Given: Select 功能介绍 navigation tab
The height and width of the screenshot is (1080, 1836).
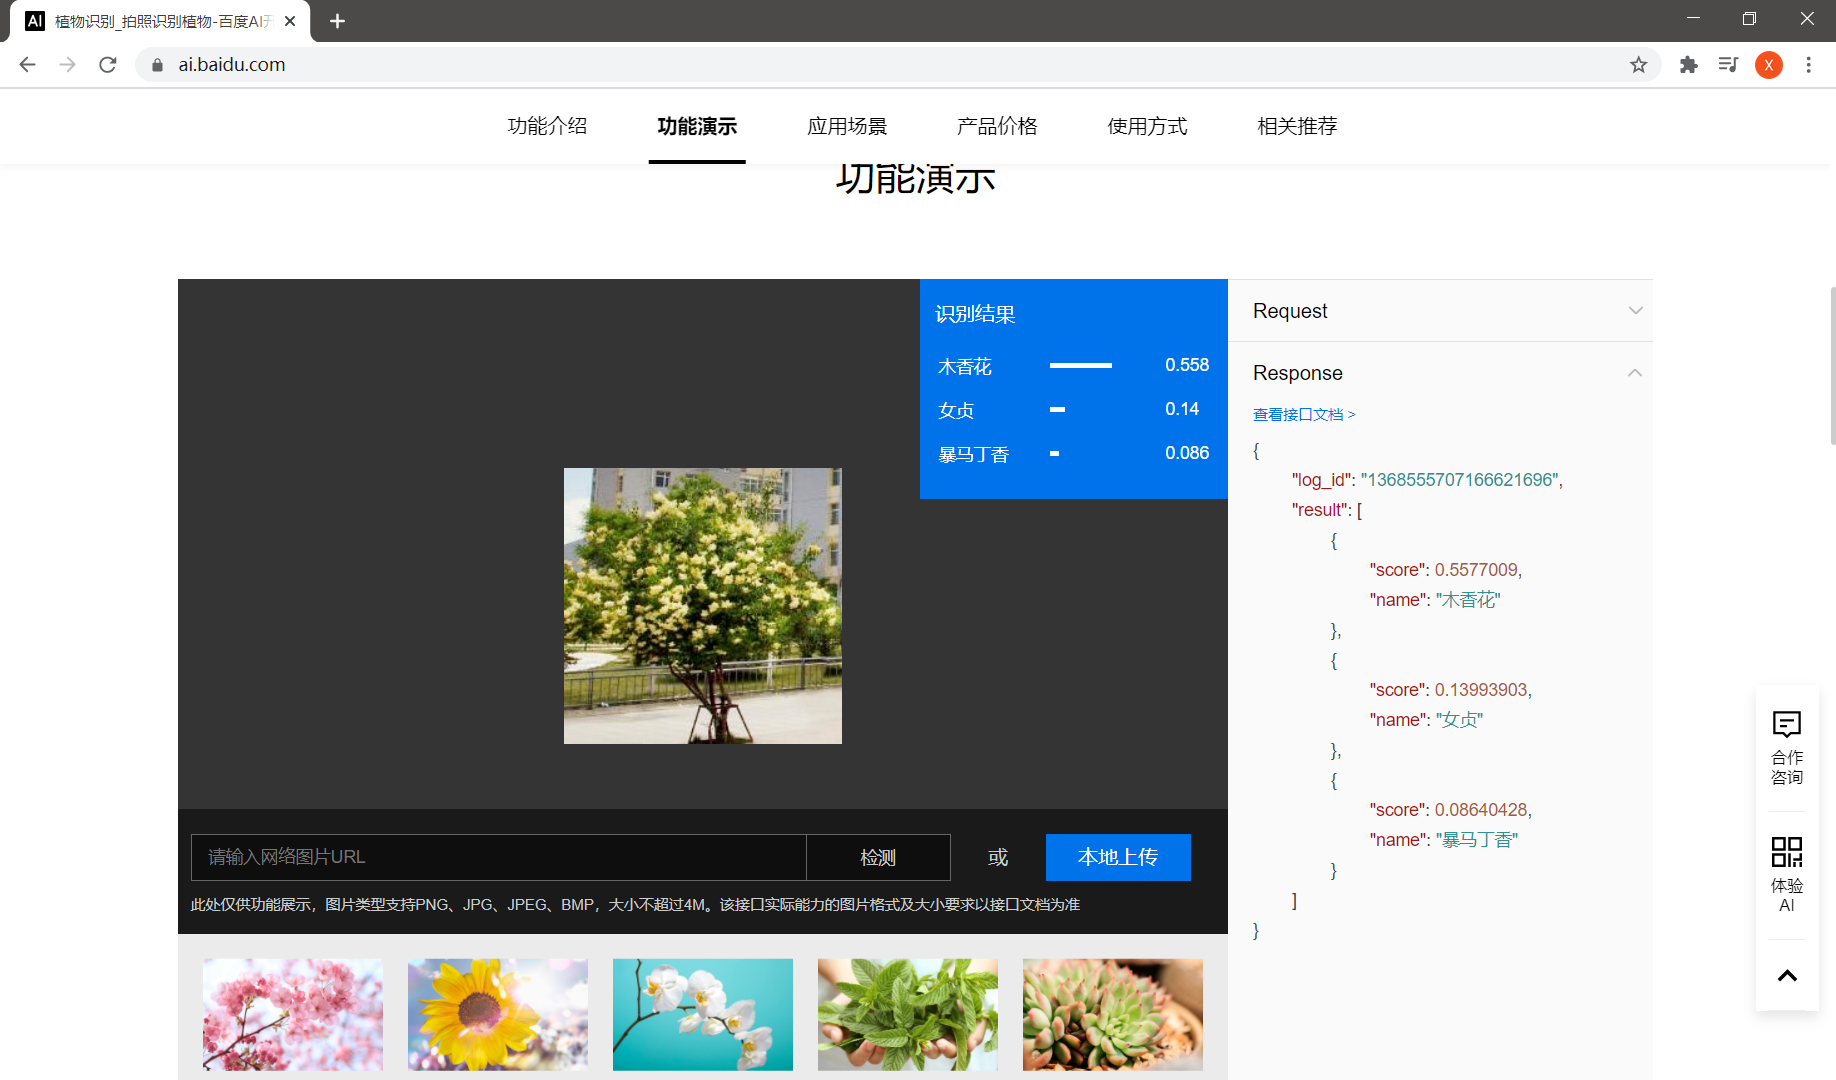Looking at the screenshot, I should pos(547,126).
